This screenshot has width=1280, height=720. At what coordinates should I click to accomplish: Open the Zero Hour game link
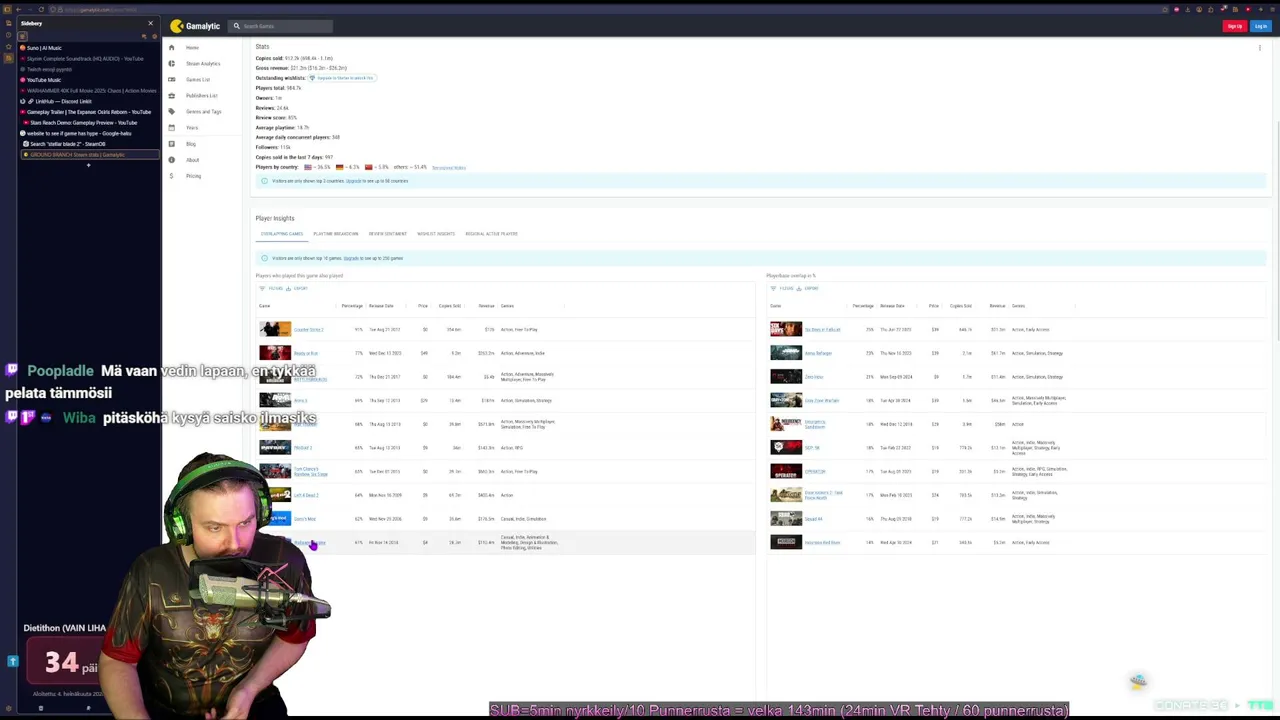(x=814, y=377)
